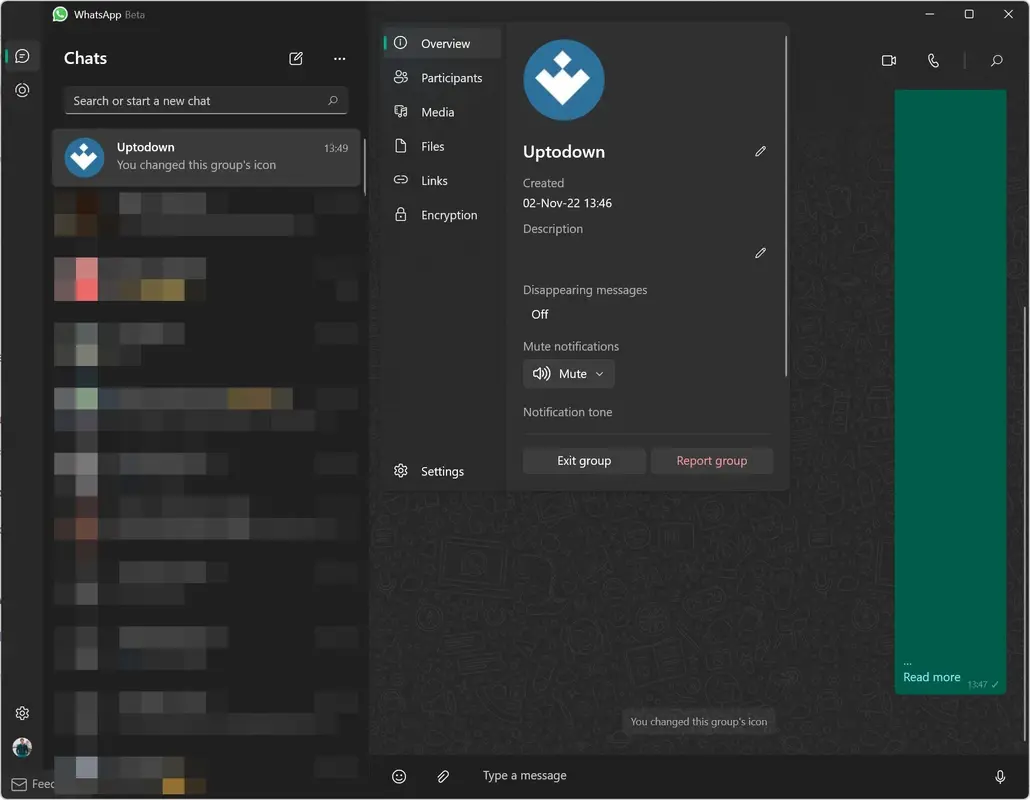The image size is (1030, 800).
Task: Compose a new chat
Action: pyautogui.click(x=296, y=58)
